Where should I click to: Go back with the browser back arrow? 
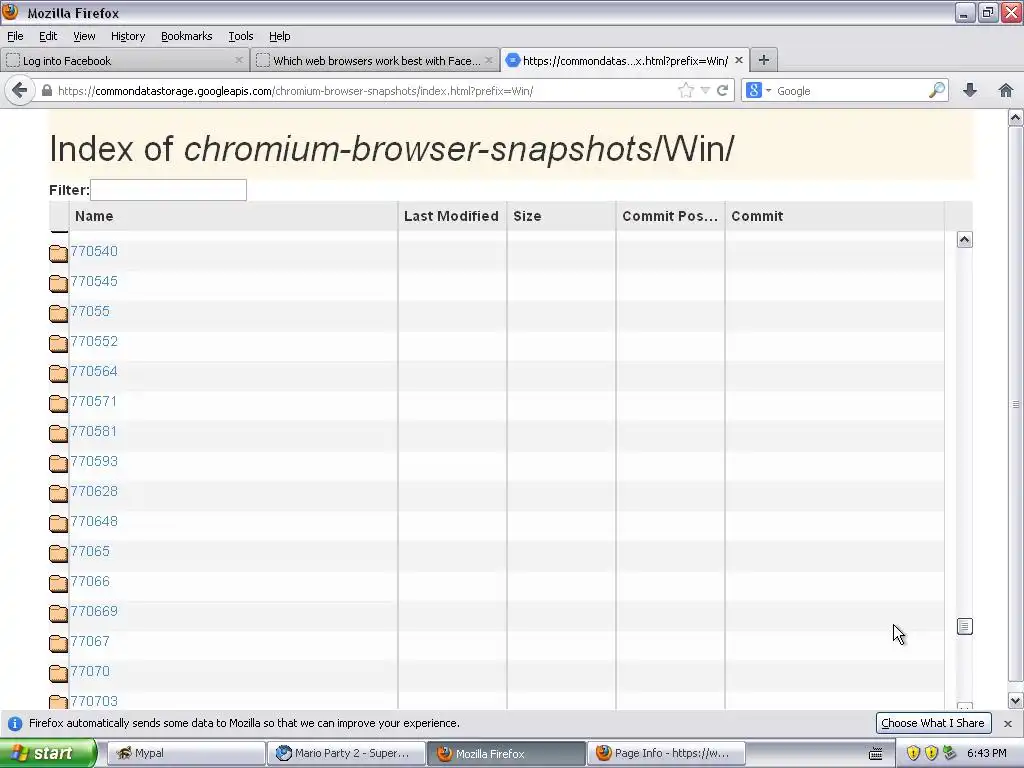pos(20,90)
